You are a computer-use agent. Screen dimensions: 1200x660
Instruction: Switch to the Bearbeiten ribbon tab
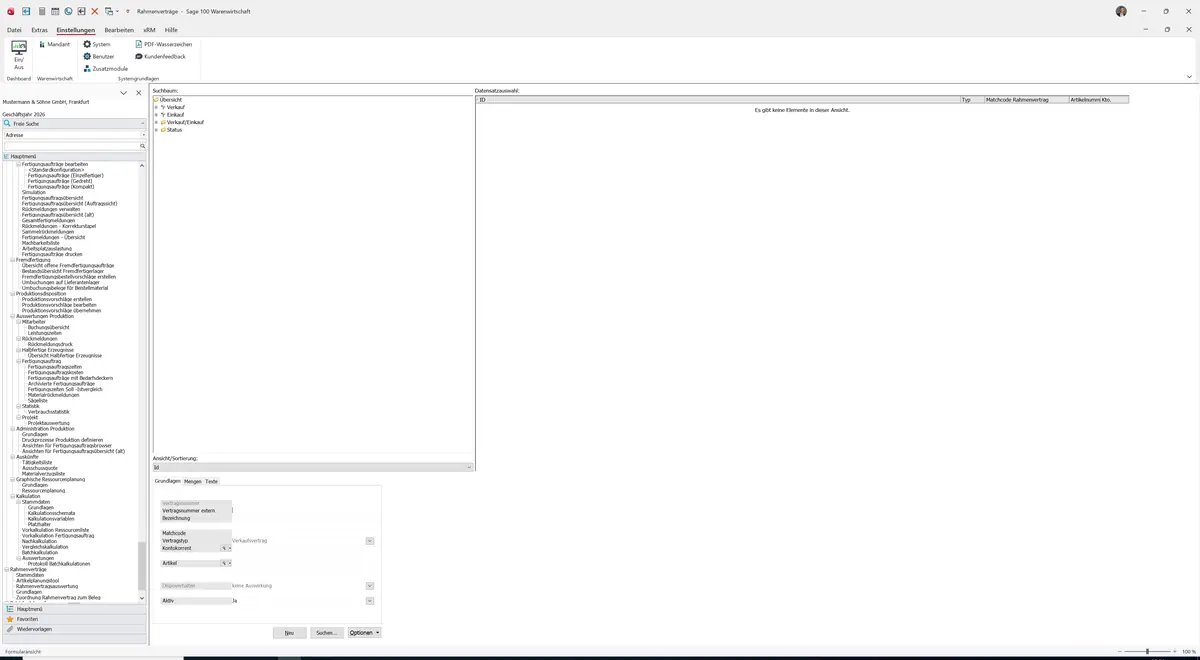119,30
